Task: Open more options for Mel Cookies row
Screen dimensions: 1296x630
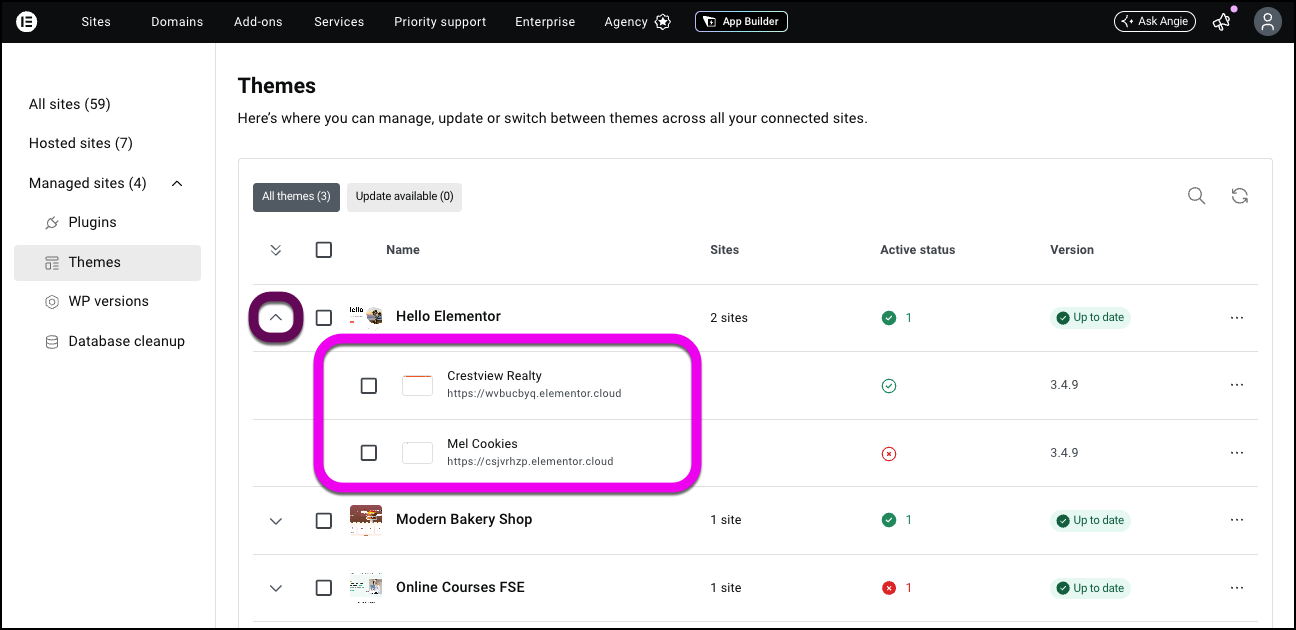Action: click(1237, 453)
